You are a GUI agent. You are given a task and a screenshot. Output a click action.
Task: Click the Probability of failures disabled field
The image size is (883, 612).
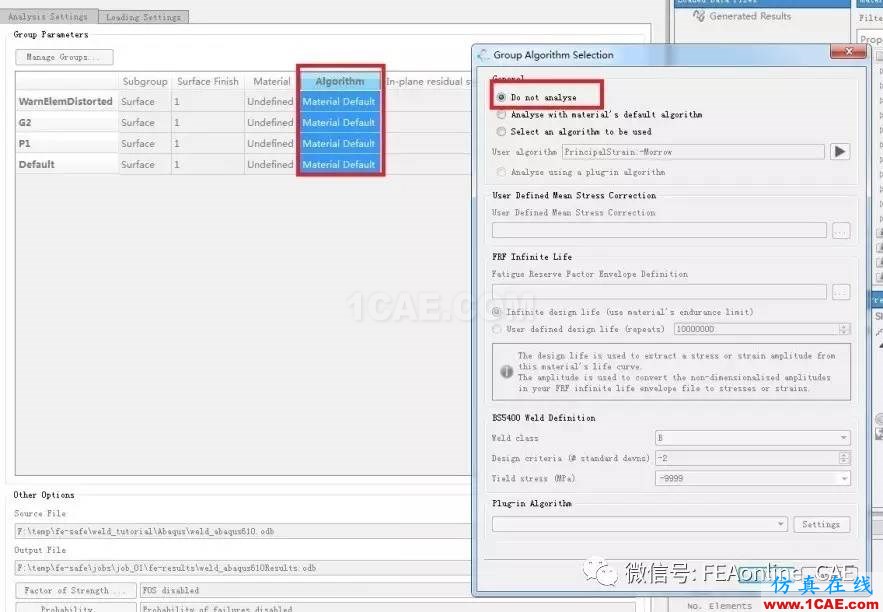(387, 608)
